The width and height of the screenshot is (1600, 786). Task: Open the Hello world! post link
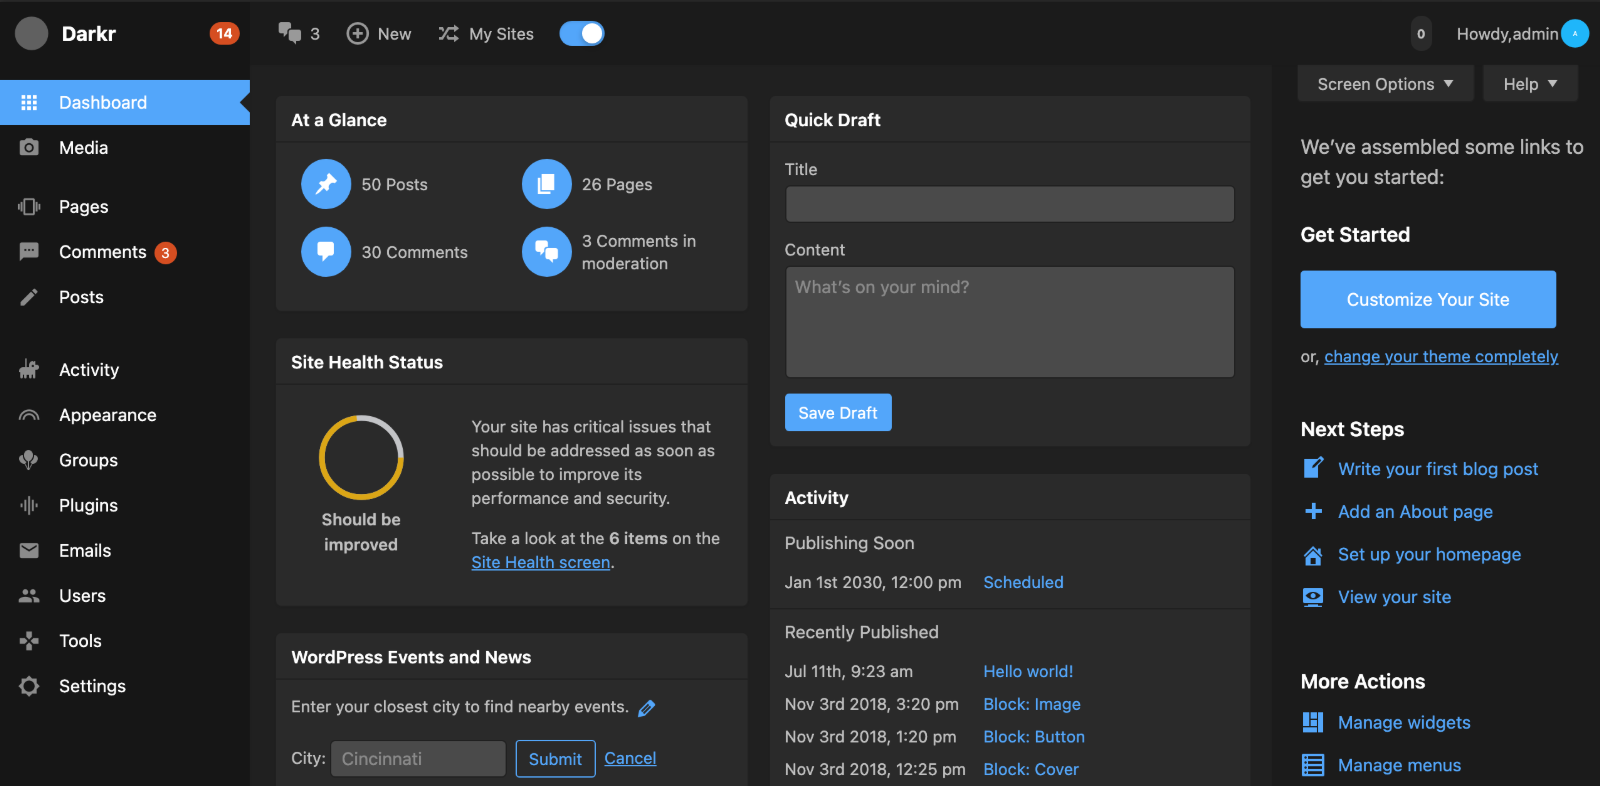pos(1028,672)
